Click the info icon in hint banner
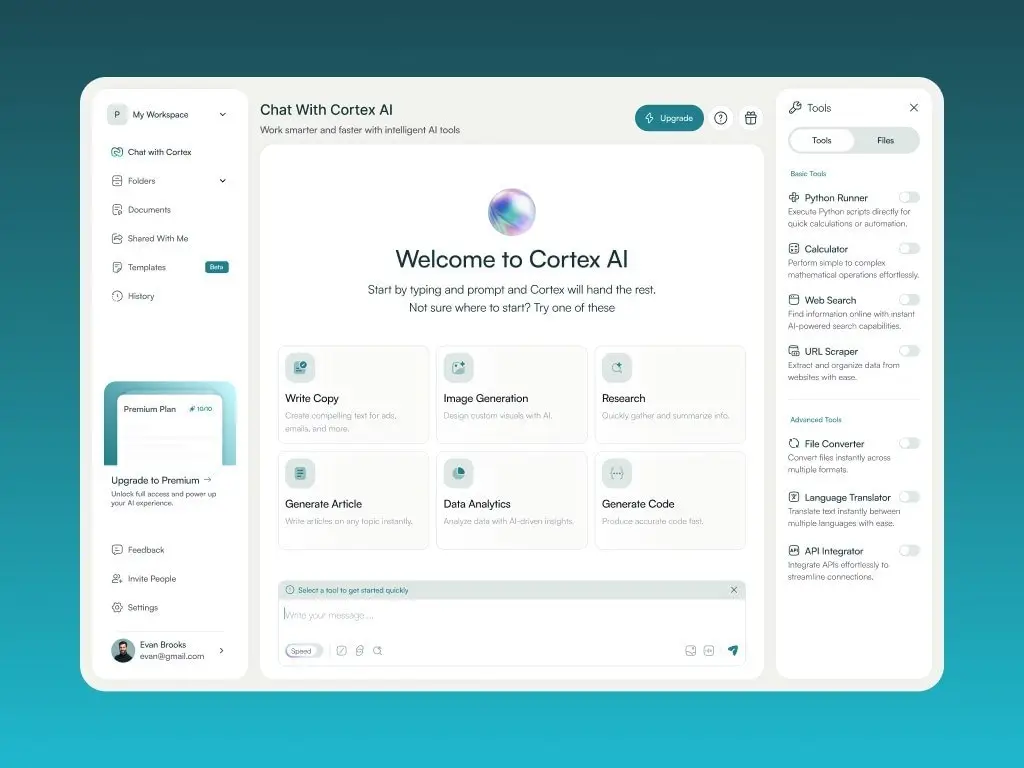 point(290,590)
